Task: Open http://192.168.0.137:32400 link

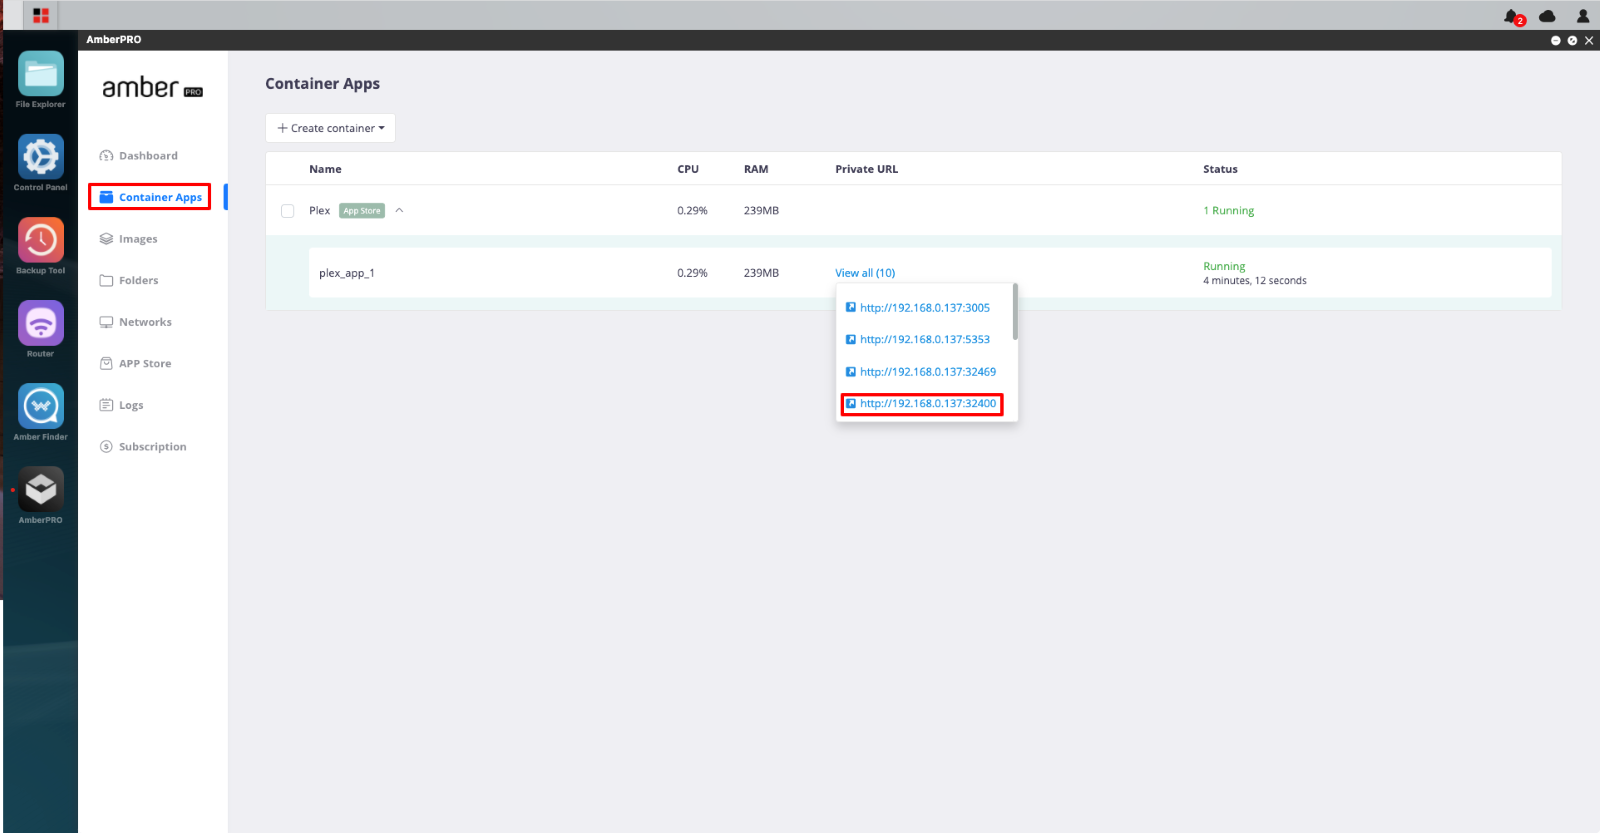Action: pos(928,404)
